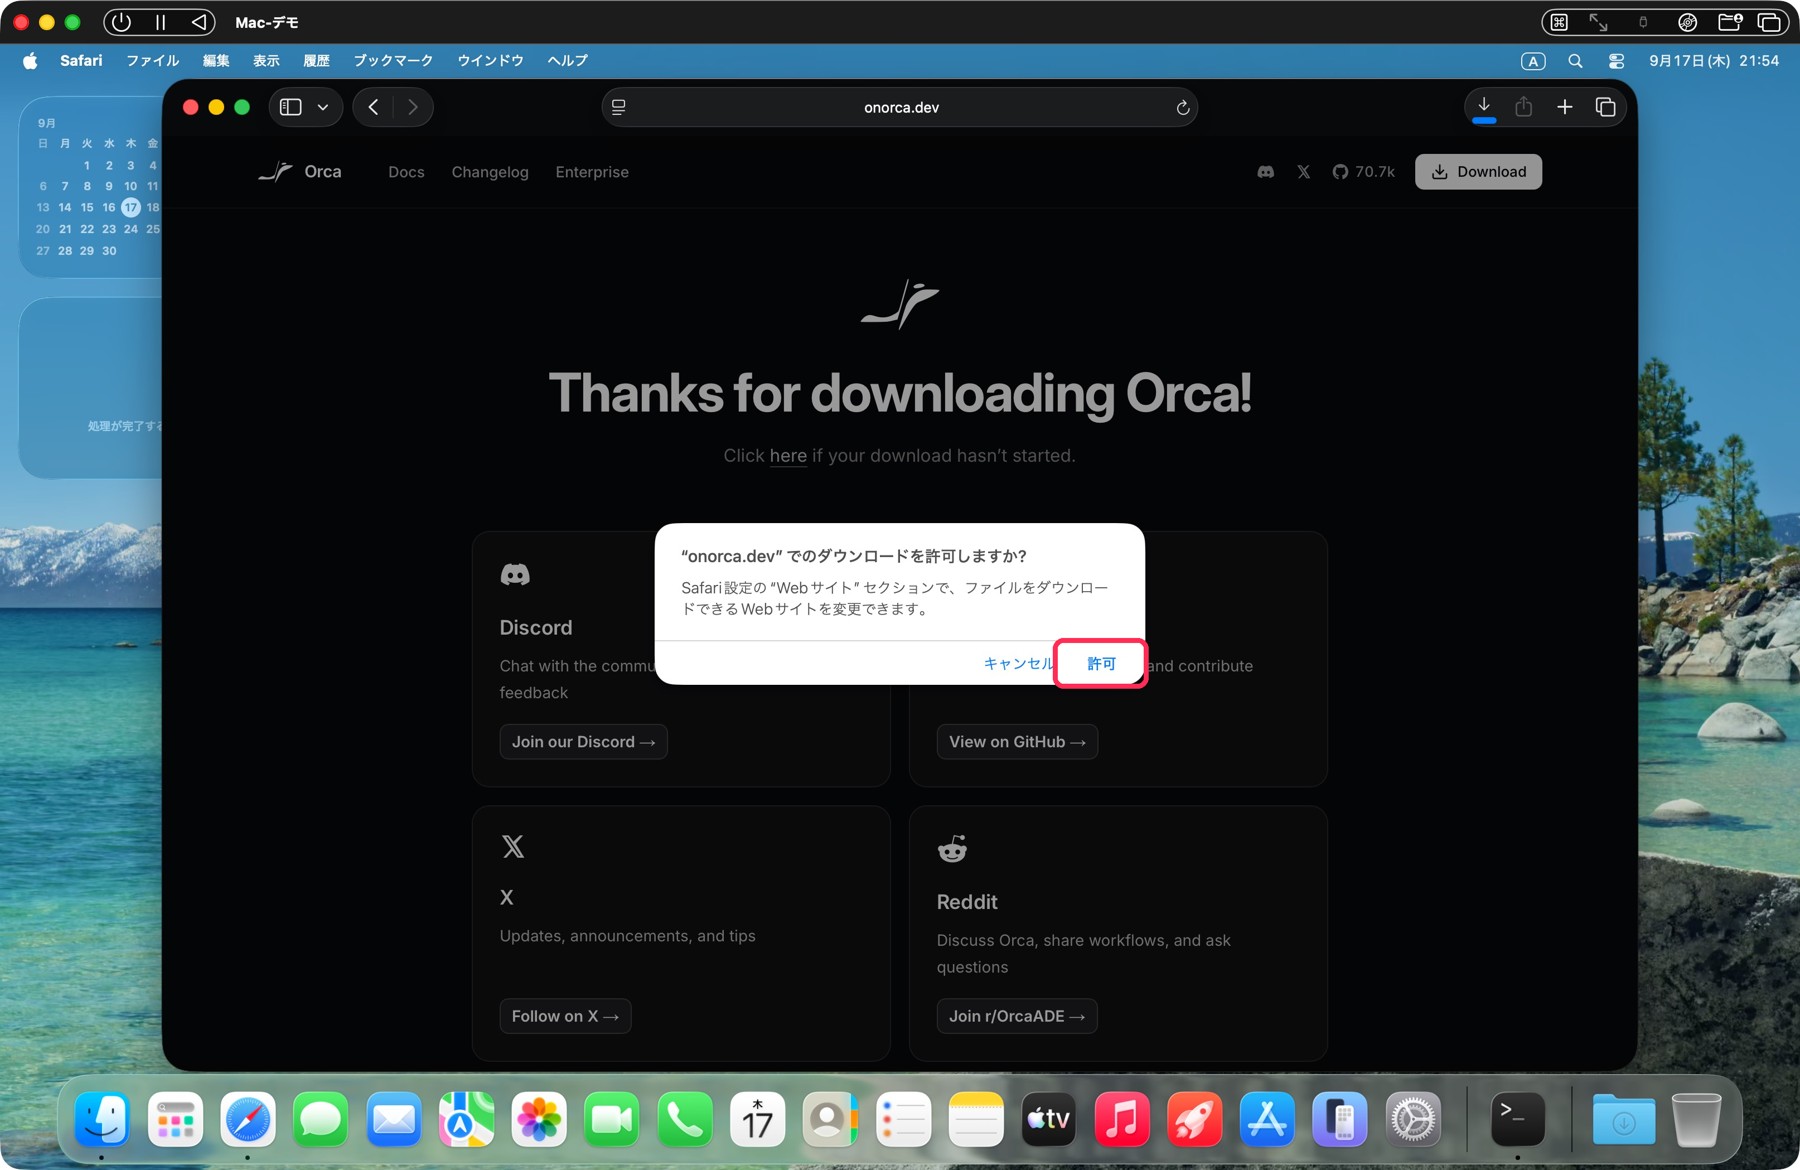Open Messages in the Dock
Viewport: 1800px width, 1170px height.
tap(321, 1119)
